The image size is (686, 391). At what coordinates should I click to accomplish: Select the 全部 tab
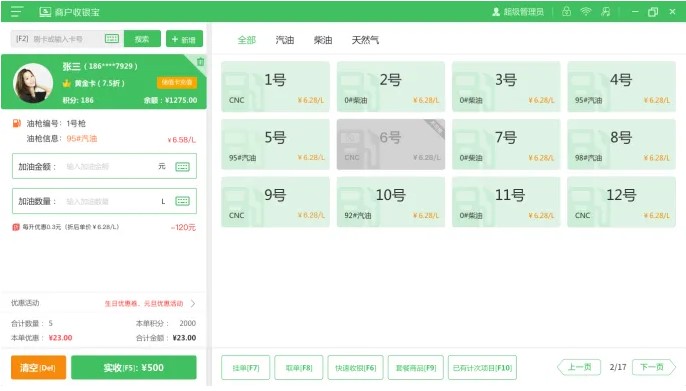[247, 40]
